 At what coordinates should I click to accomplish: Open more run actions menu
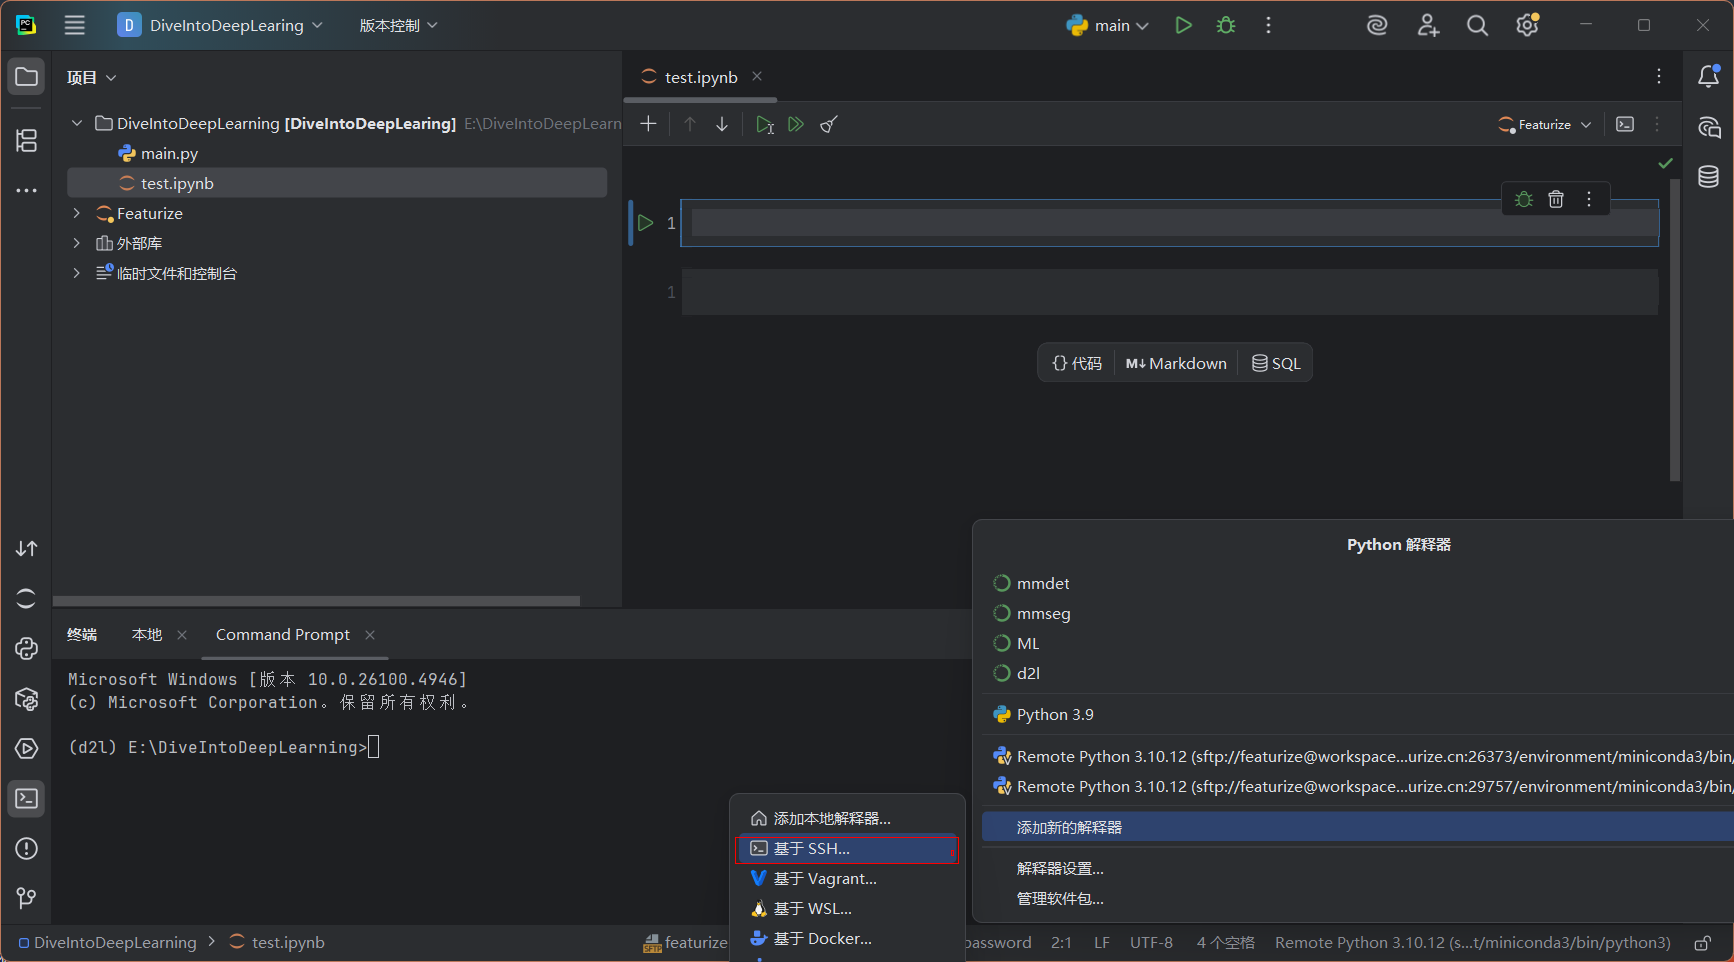(1269, 26)
